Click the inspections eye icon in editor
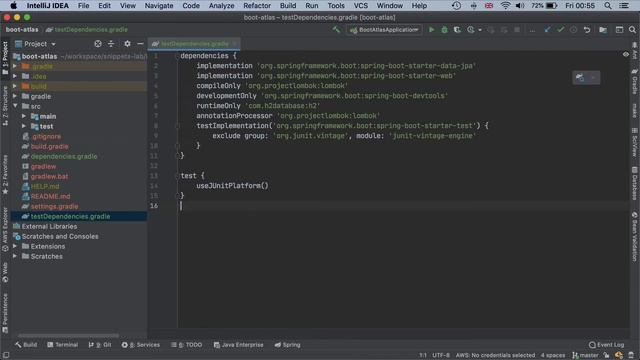This screenshot has height=360, width=640. pos(626,54)
